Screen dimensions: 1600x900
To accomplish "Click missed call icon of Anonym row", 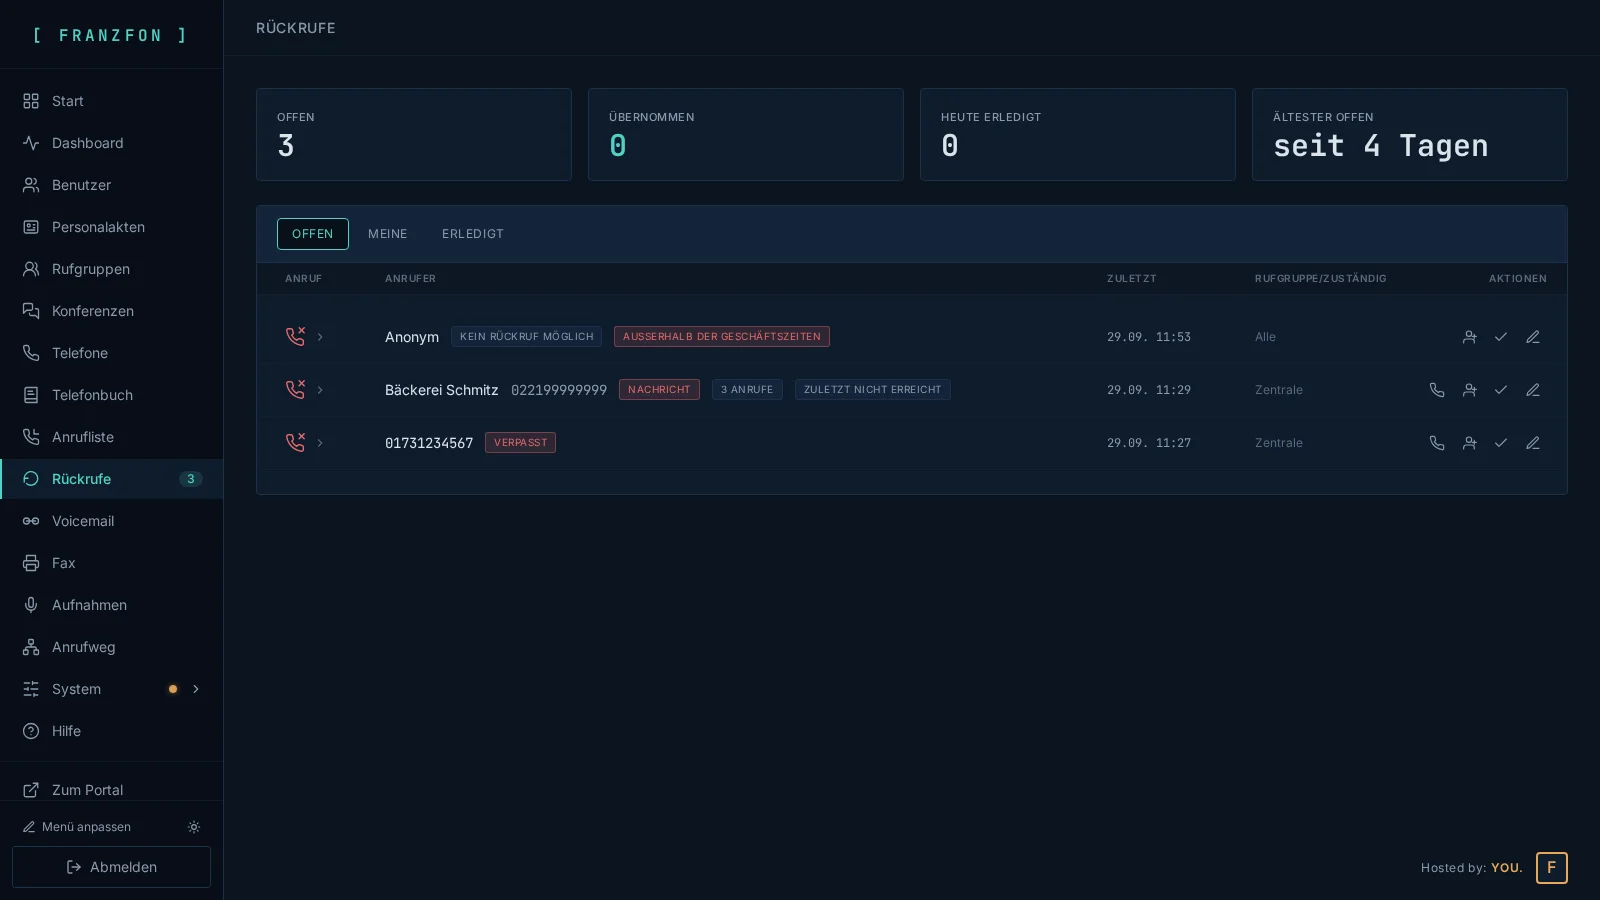I will [x=295, y=337].
